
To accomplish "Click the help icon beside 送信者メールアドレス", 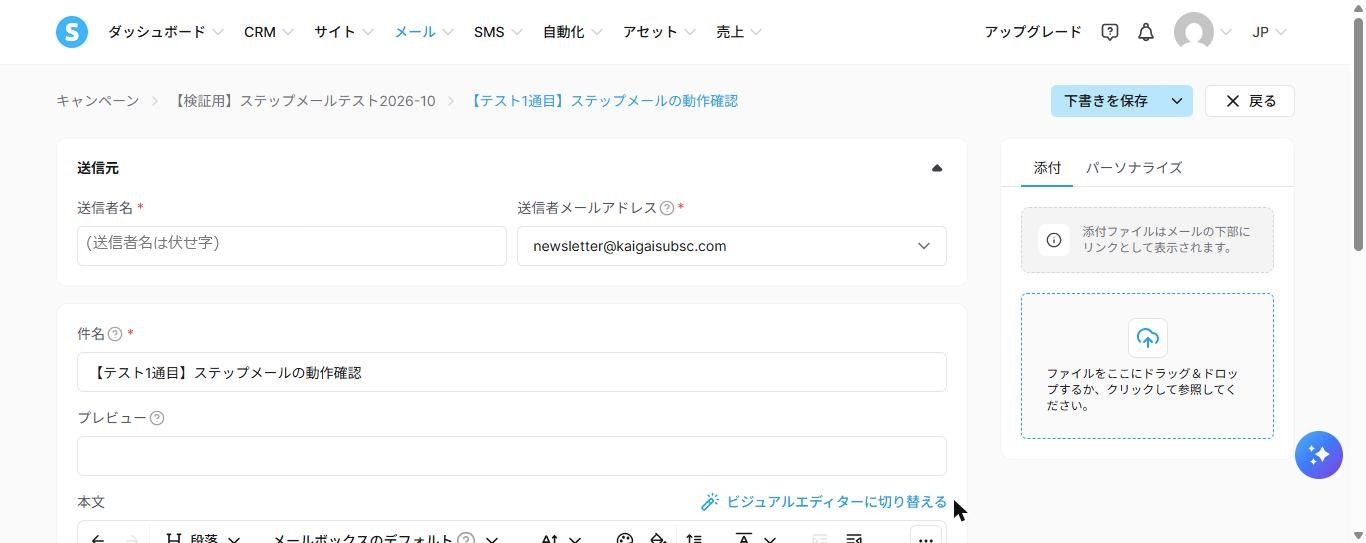I will point(666,208).
